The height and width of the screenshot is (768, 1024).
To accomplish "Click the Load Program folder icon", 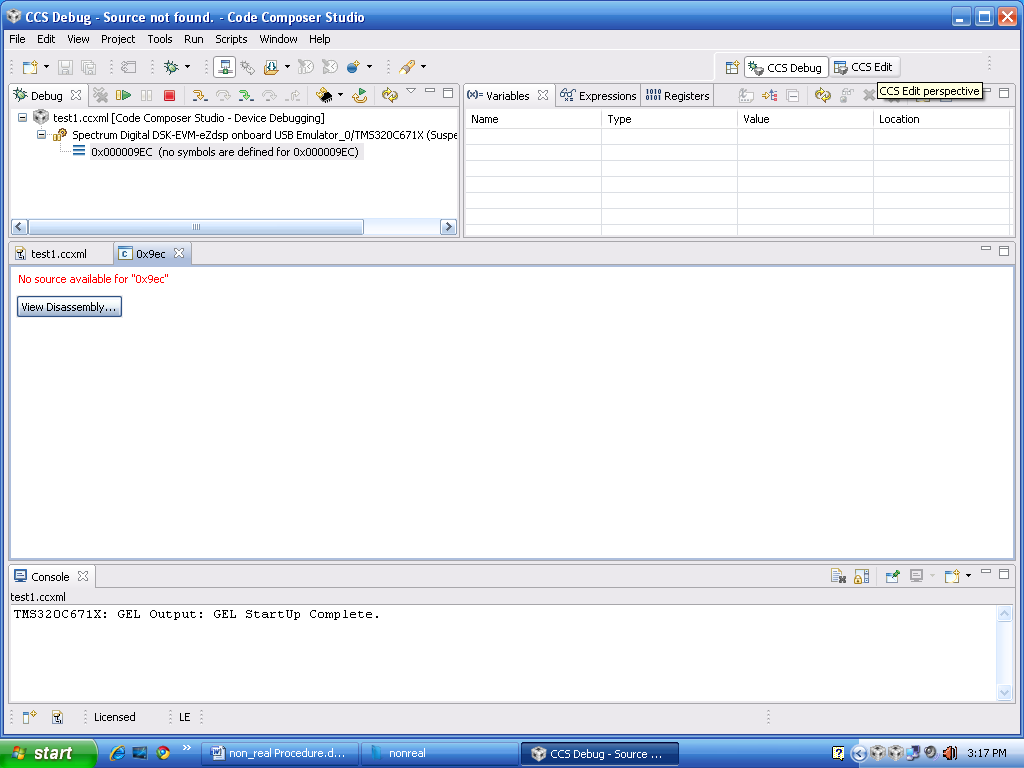I will (270, 67).
